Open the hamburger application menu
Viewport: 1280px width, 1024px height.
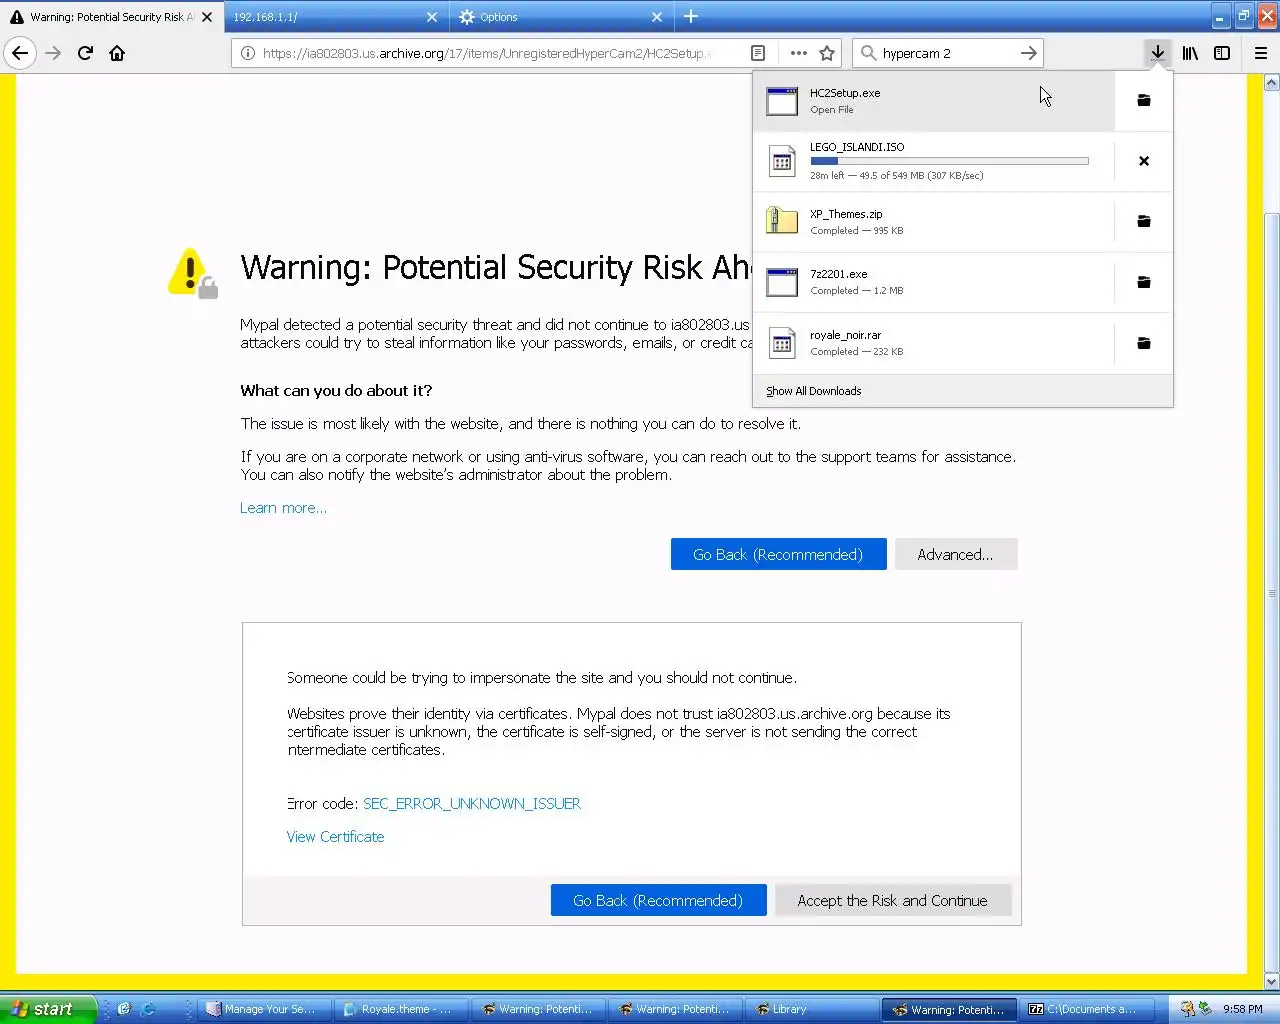1261,53
